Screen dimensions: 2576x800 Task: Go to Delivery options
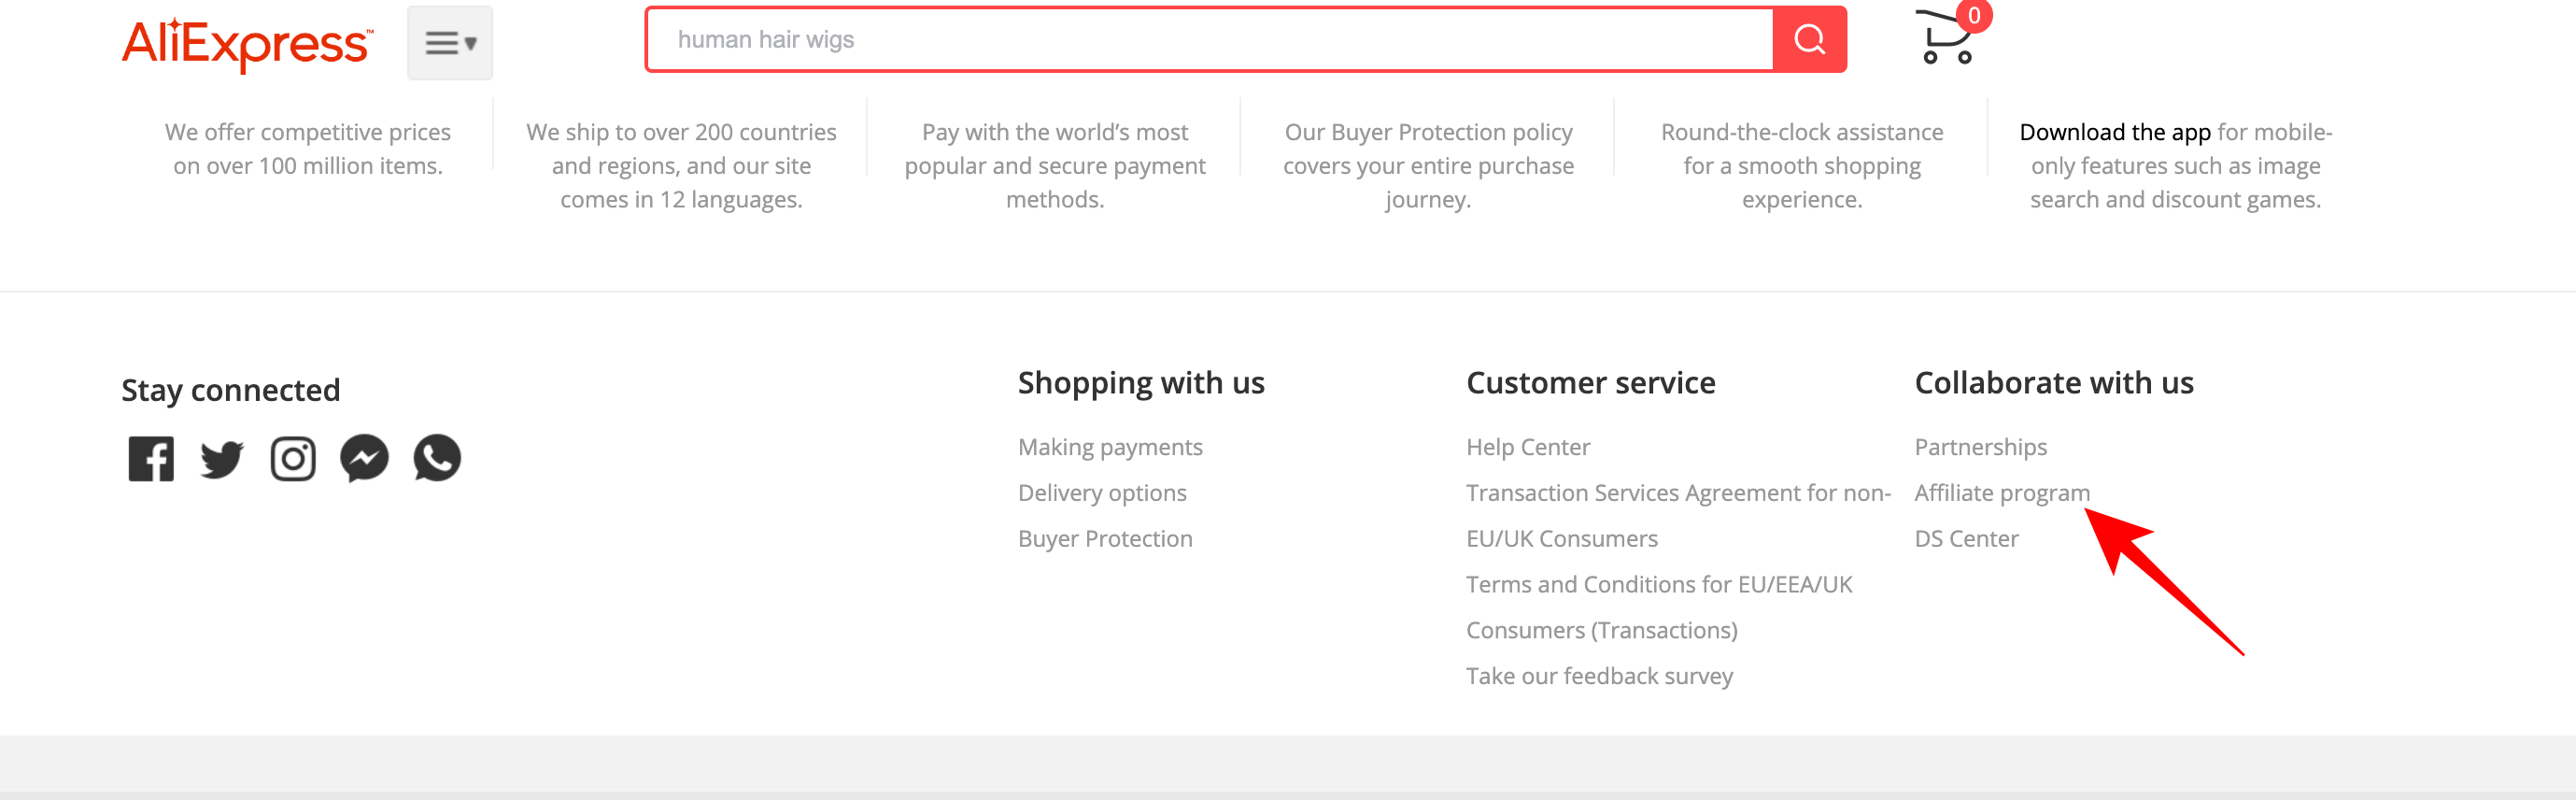pos(1102,493)
